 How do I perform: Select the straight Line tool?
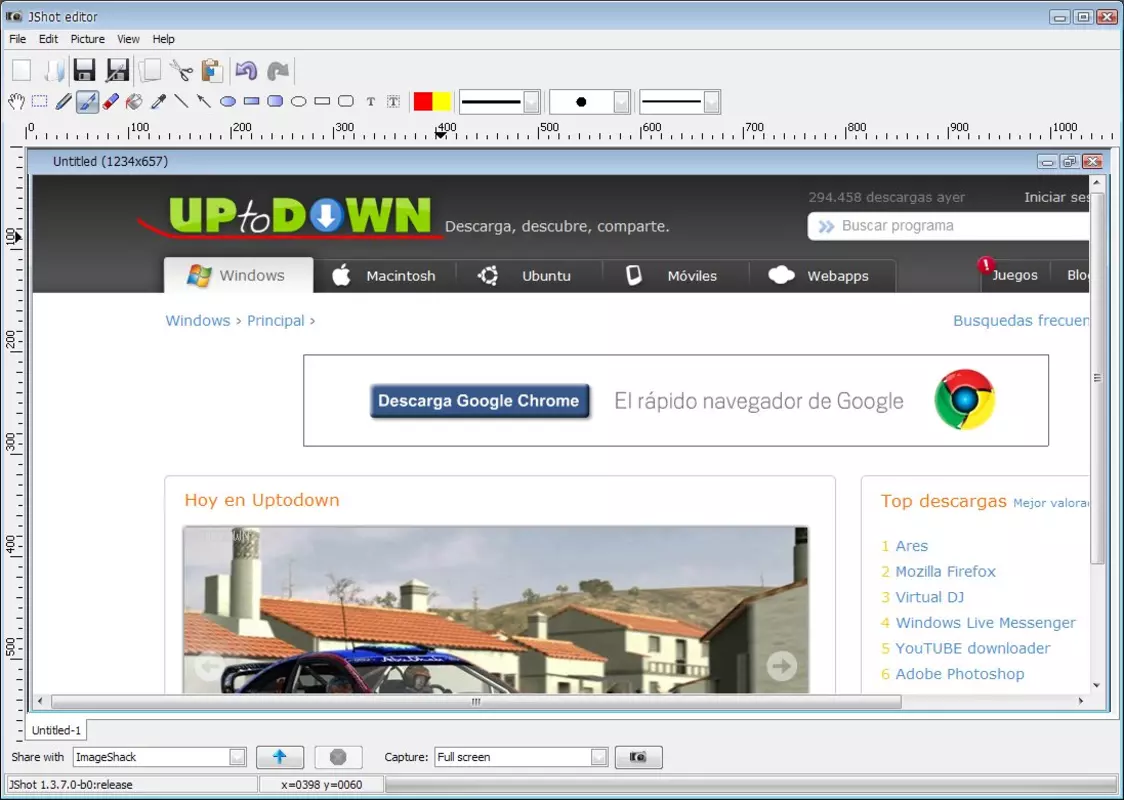181,102
